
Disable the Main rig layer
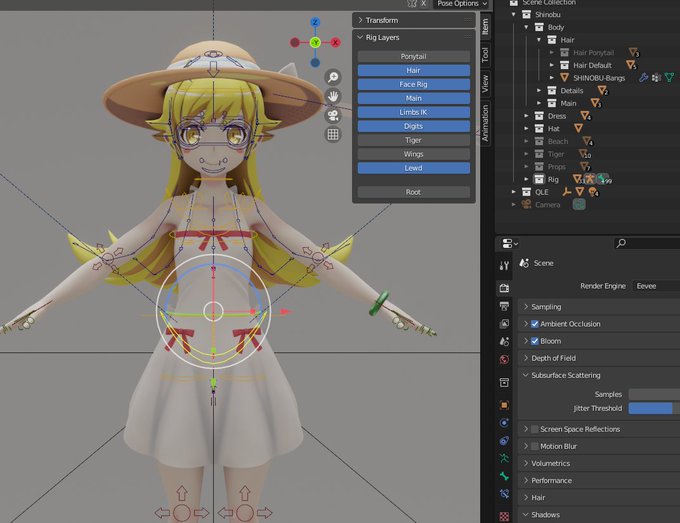pyautogui.click(x=413, y=98)
